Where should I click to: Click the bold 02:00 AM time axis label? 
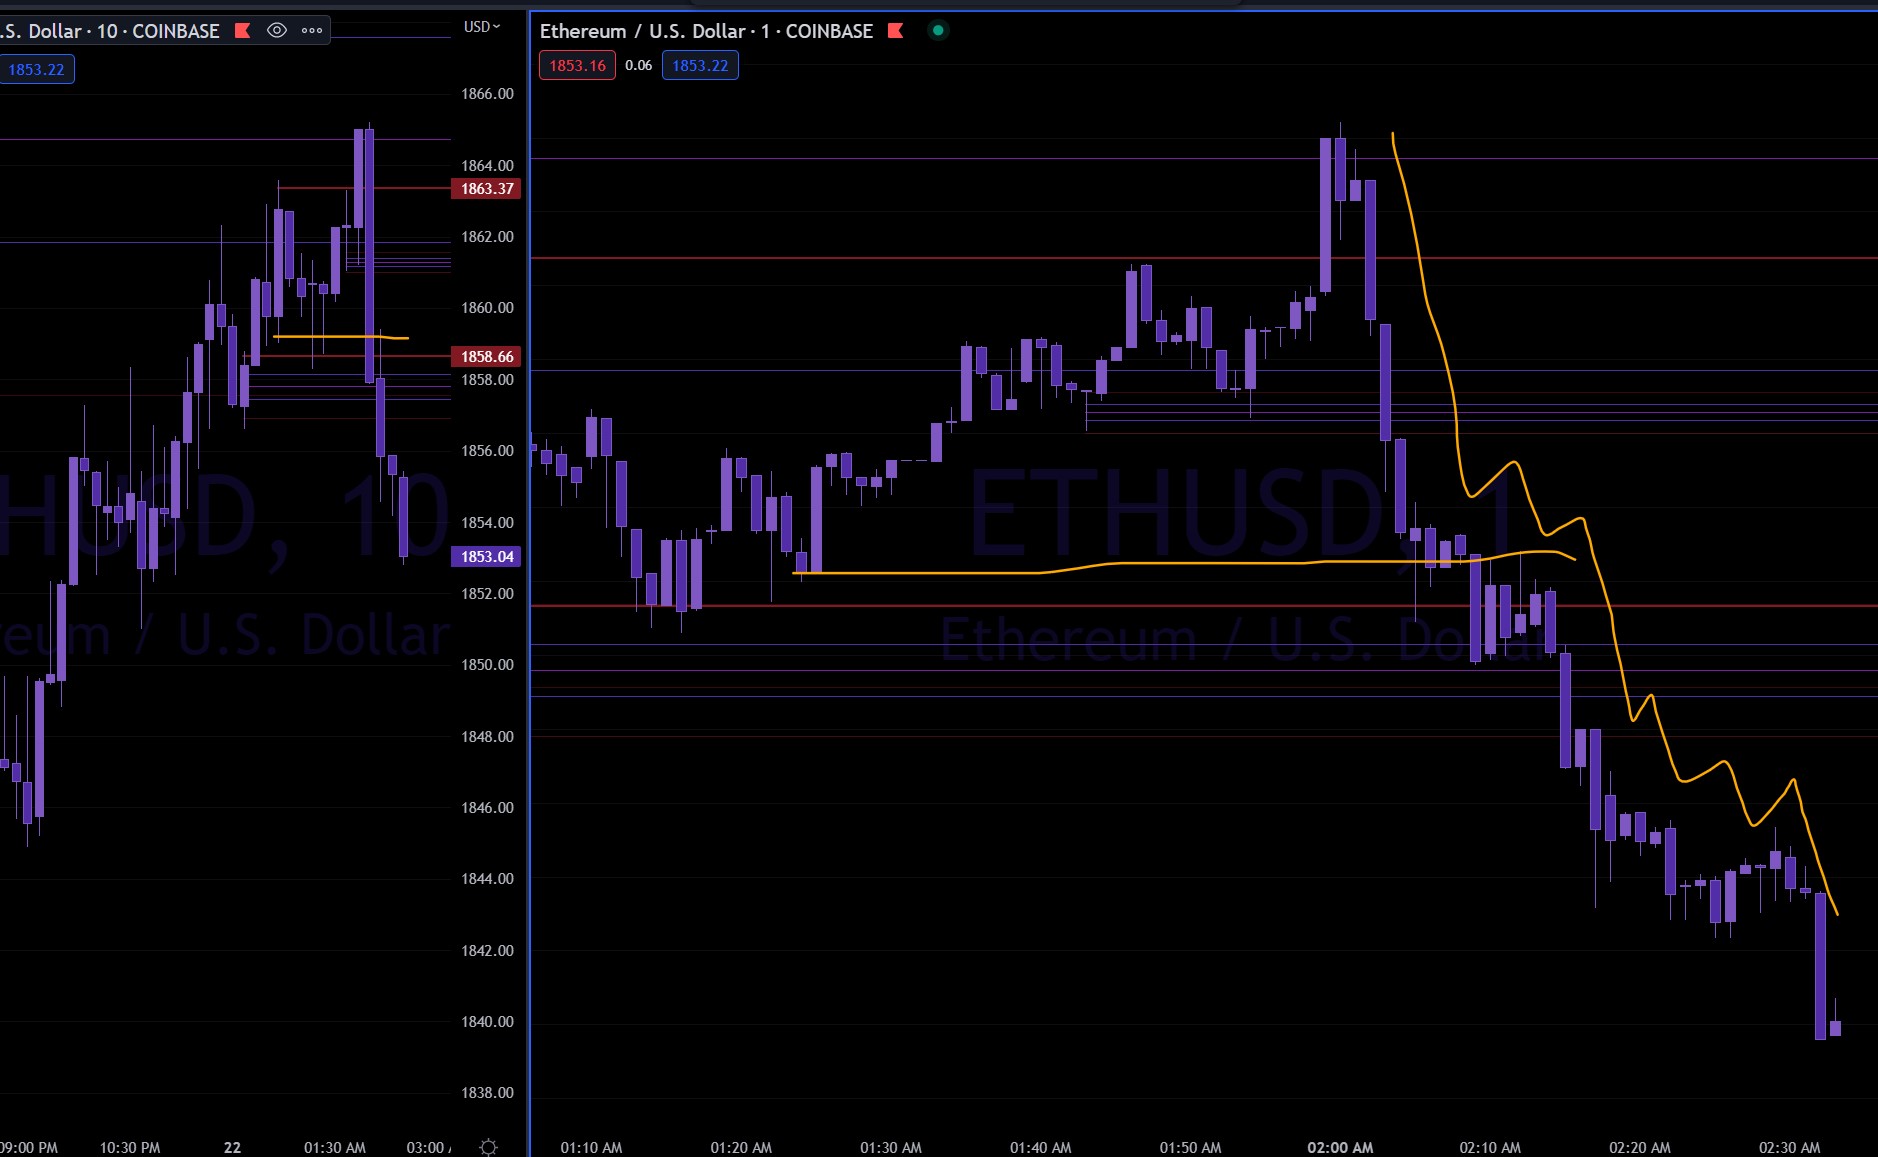(1340, 1148)
